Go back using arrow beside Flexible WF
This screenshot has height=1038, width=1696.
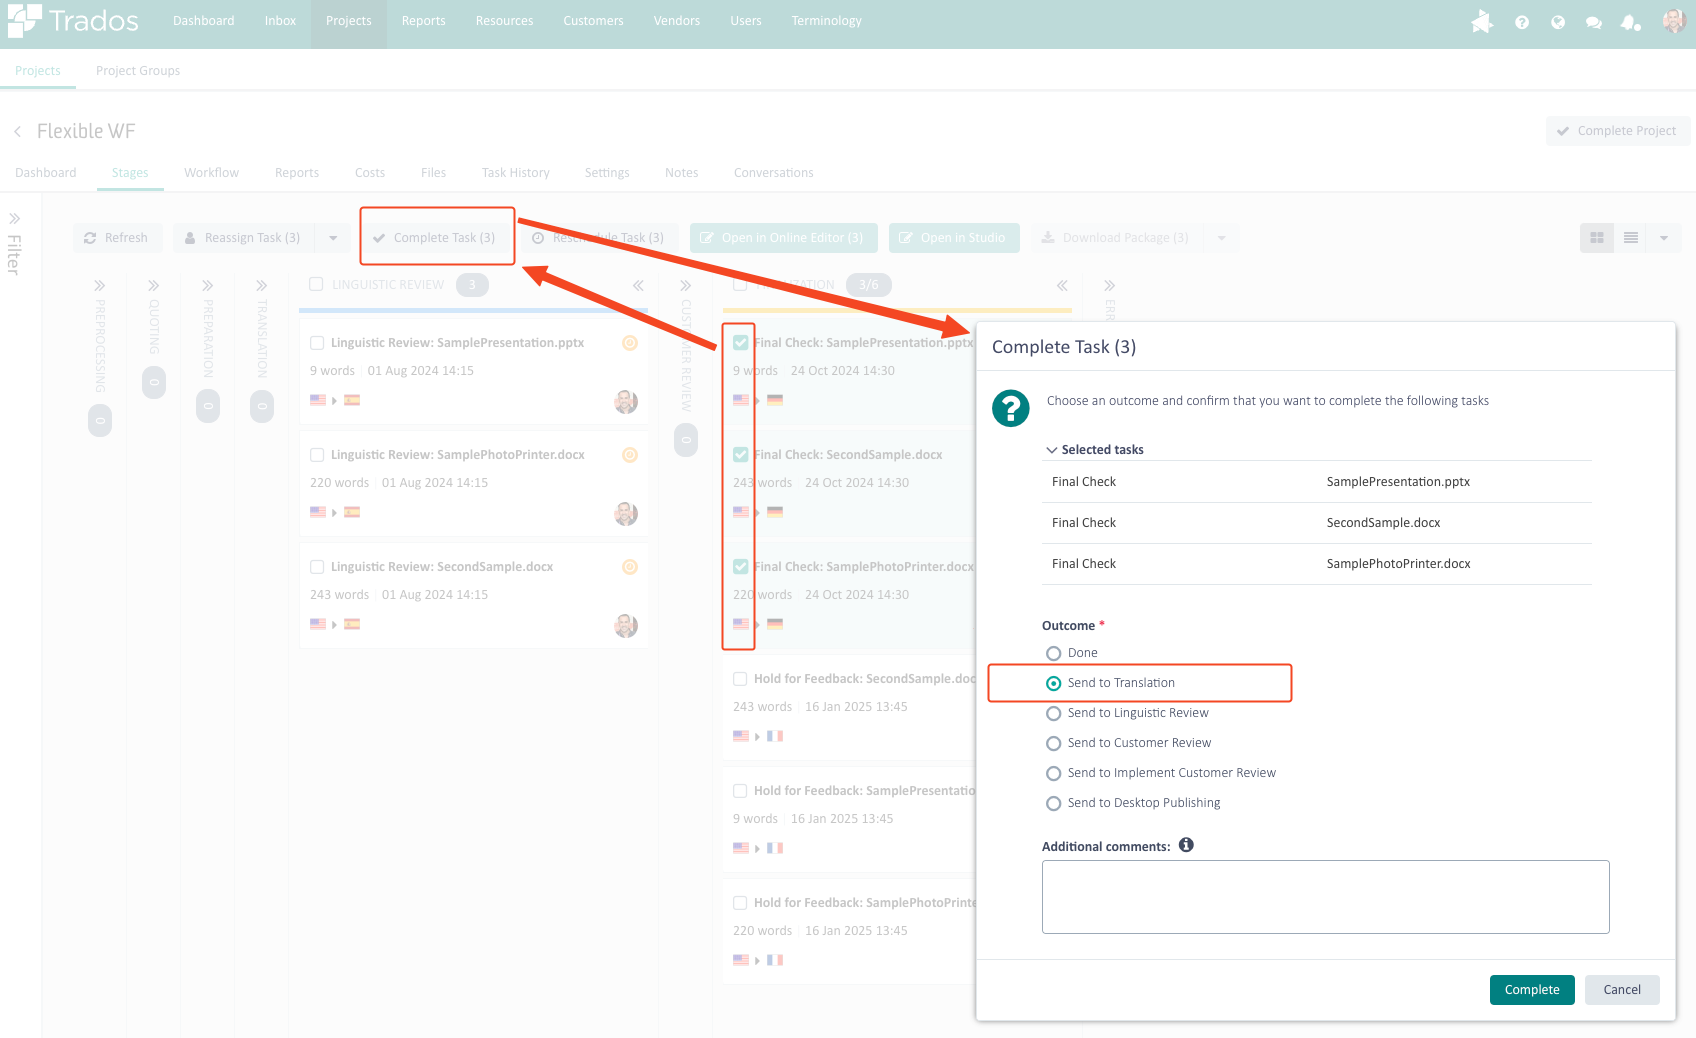(18, 132)
